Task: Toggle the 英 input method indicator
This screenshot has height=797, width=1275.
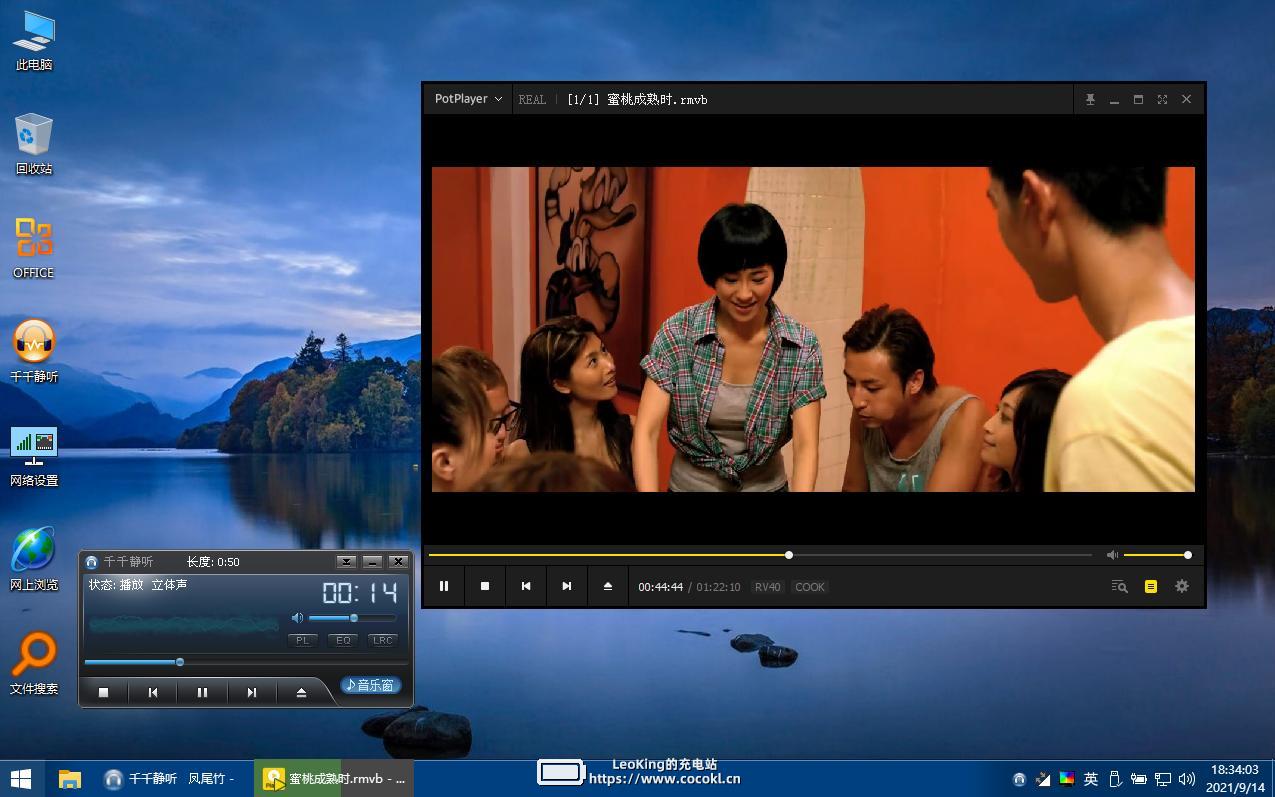Action: point(1091,779)
